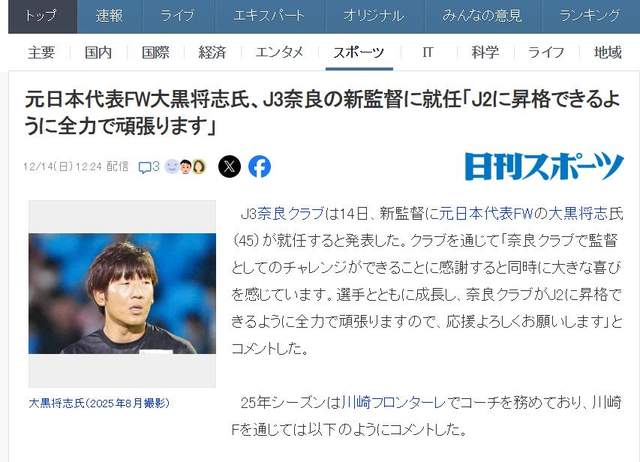This screenshot has height=462, width=640.
Task: Select 国内 news category
Action: coord(98,53)
